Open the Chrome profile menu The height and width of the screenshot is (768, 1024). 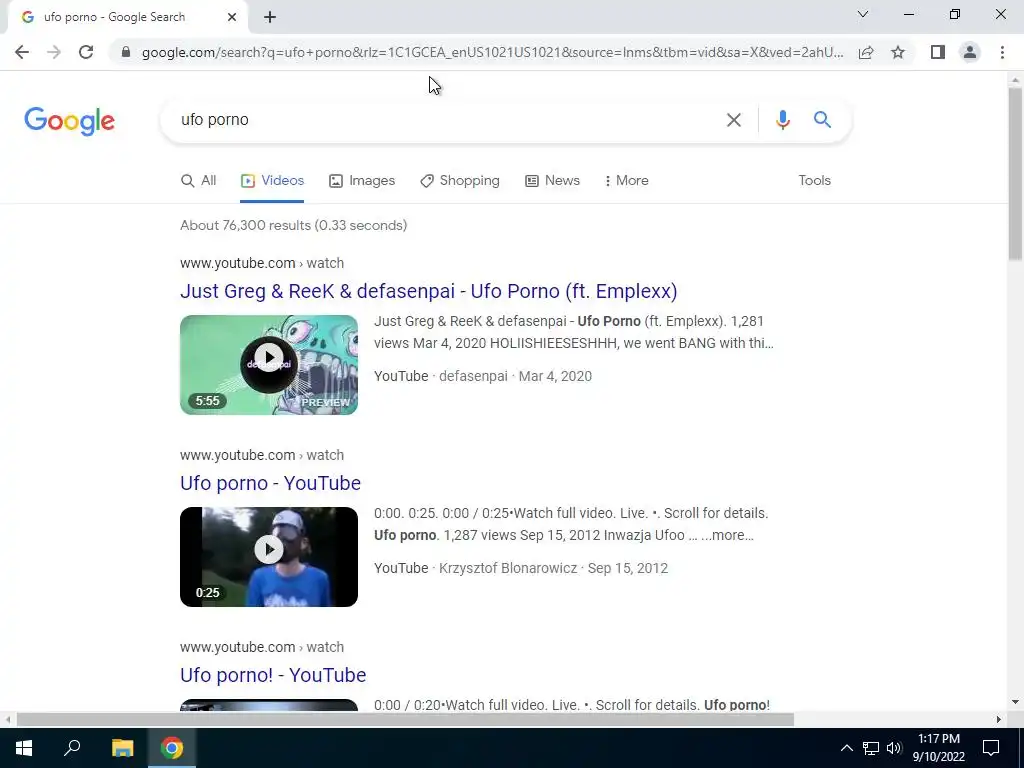tap(970, 52)
